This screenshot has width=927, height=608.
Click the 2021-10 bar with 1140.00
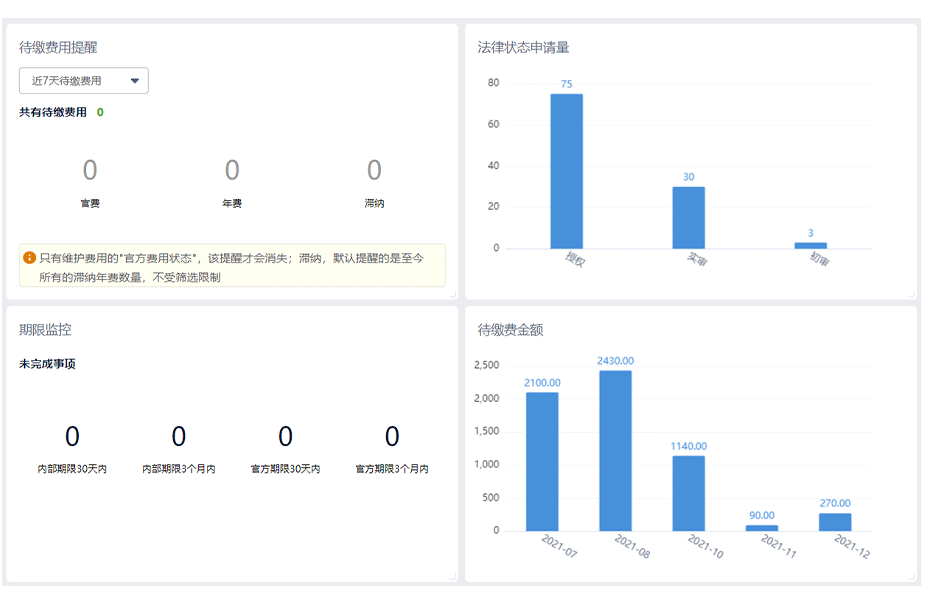pyautogui.click(x=688, y=493)
